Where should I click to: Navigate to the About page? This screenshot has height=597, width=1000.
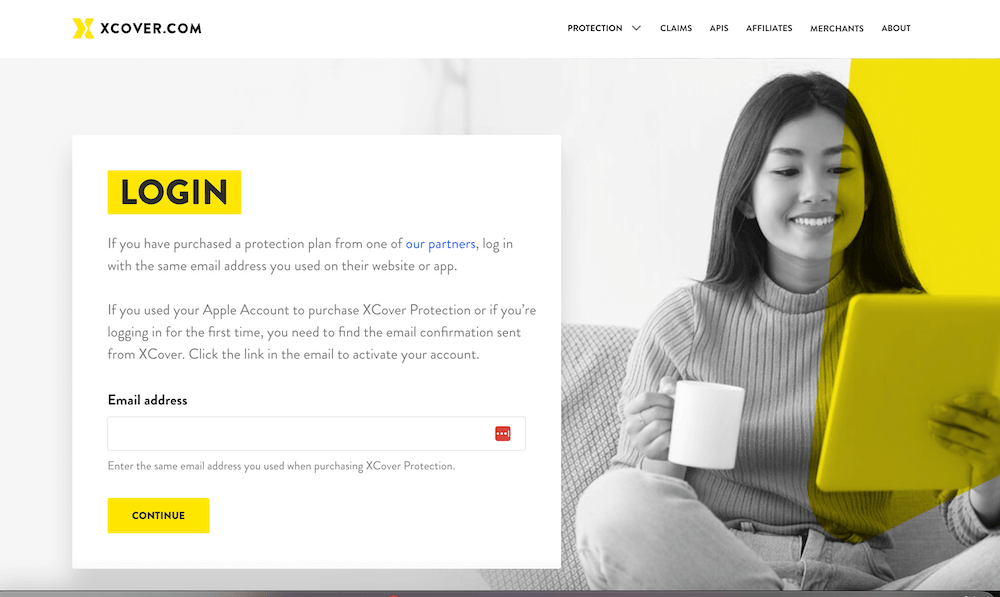pyautogui.click(x=895, y=28)
